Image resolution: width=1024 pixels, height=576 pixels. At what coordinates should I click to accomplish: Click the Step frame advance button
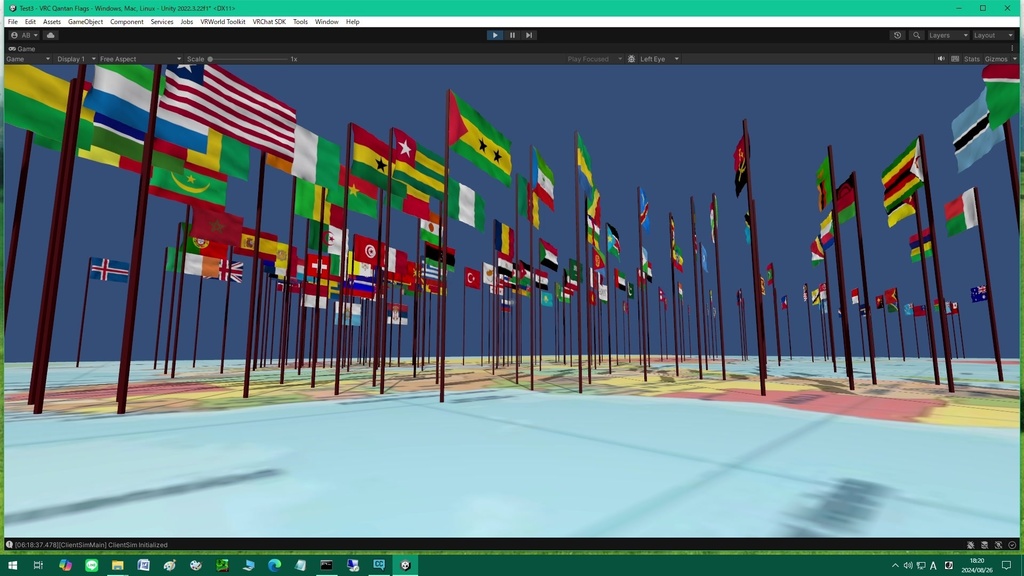(x=529, y=35)
